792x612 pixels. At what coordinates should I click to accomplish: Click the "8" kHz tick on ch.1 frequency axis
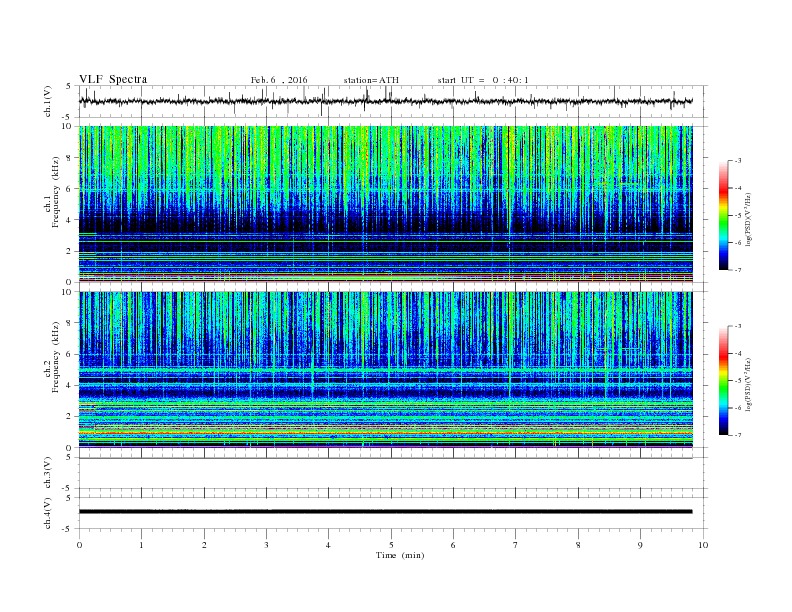point(69,158)
